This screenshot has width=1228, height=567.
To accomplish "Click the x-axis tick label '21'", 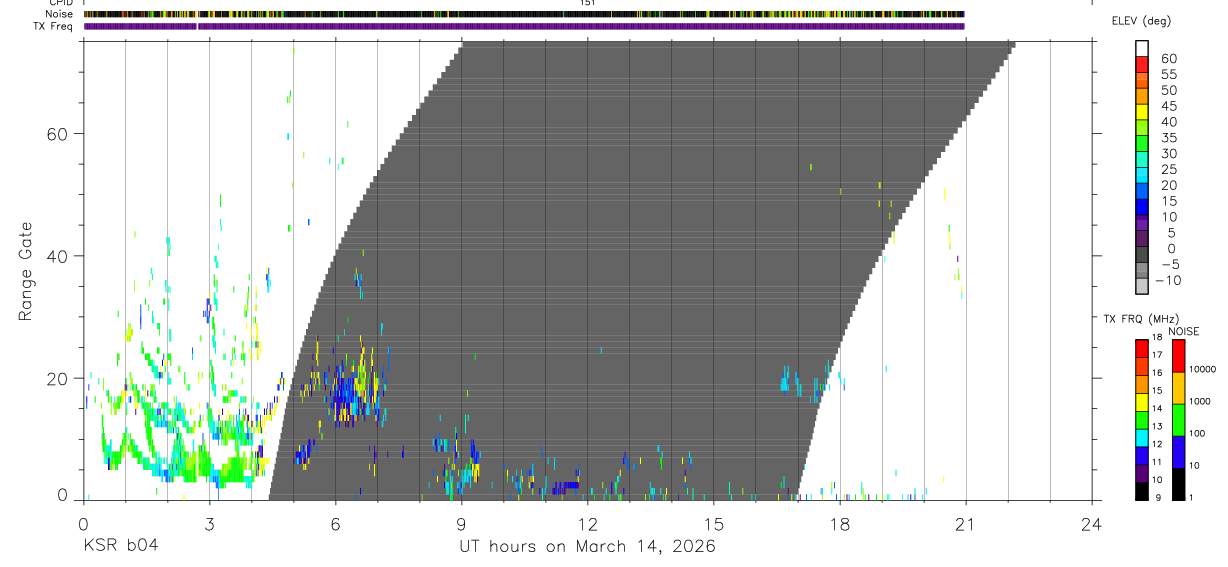I will pos(966,523).
